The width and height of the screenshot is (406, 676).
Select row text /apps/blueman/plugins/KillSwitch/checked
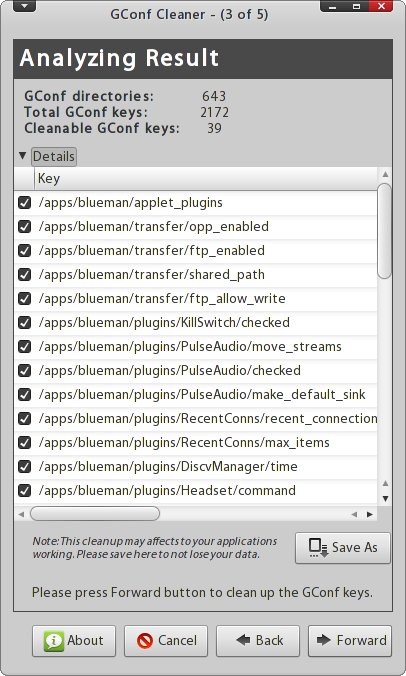tap(164, 322)
